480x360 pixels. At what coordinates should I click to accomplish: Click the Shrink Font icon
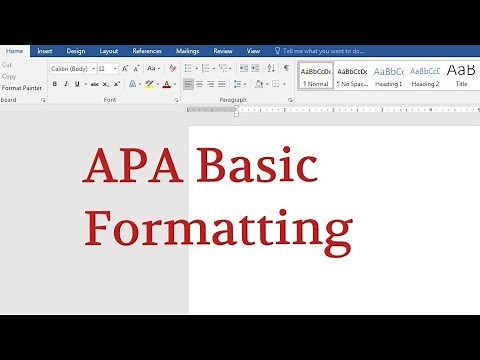click(x=136, y=69)
